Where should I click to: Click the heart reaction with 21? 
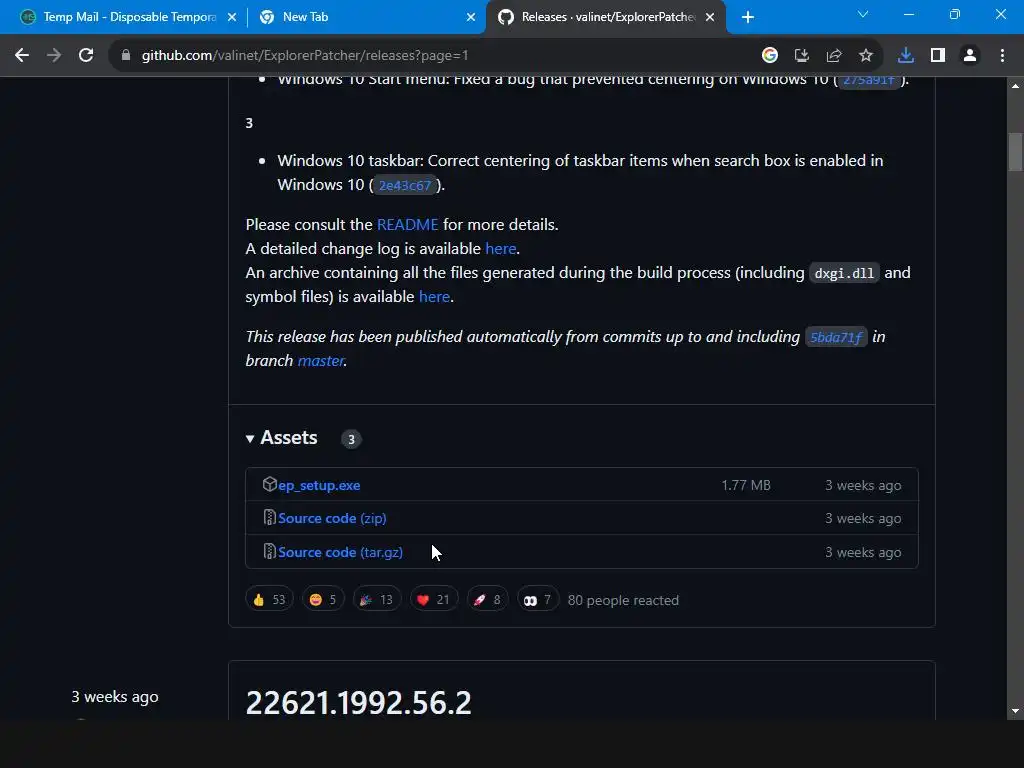click(x=434, y=600)
